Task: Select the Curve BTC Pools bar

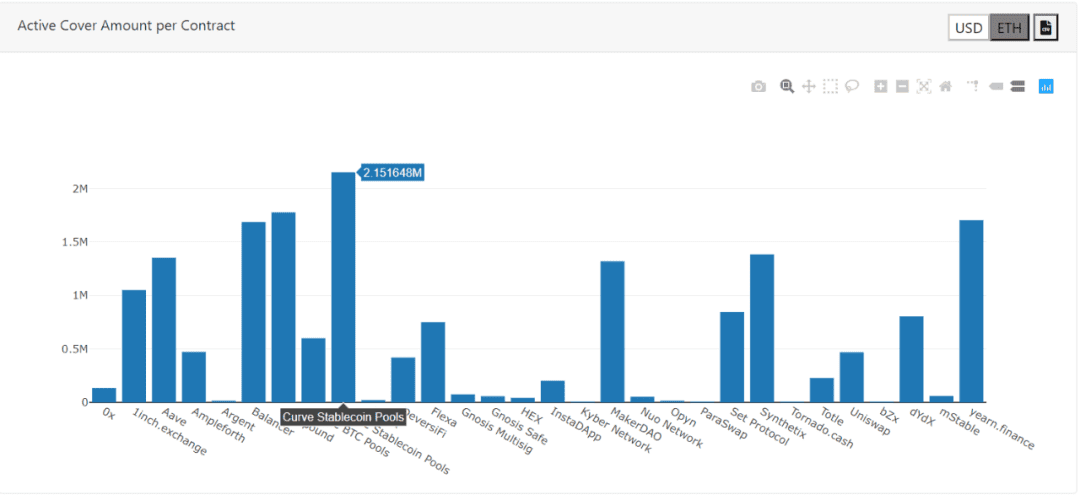Action: pos(313,370)
